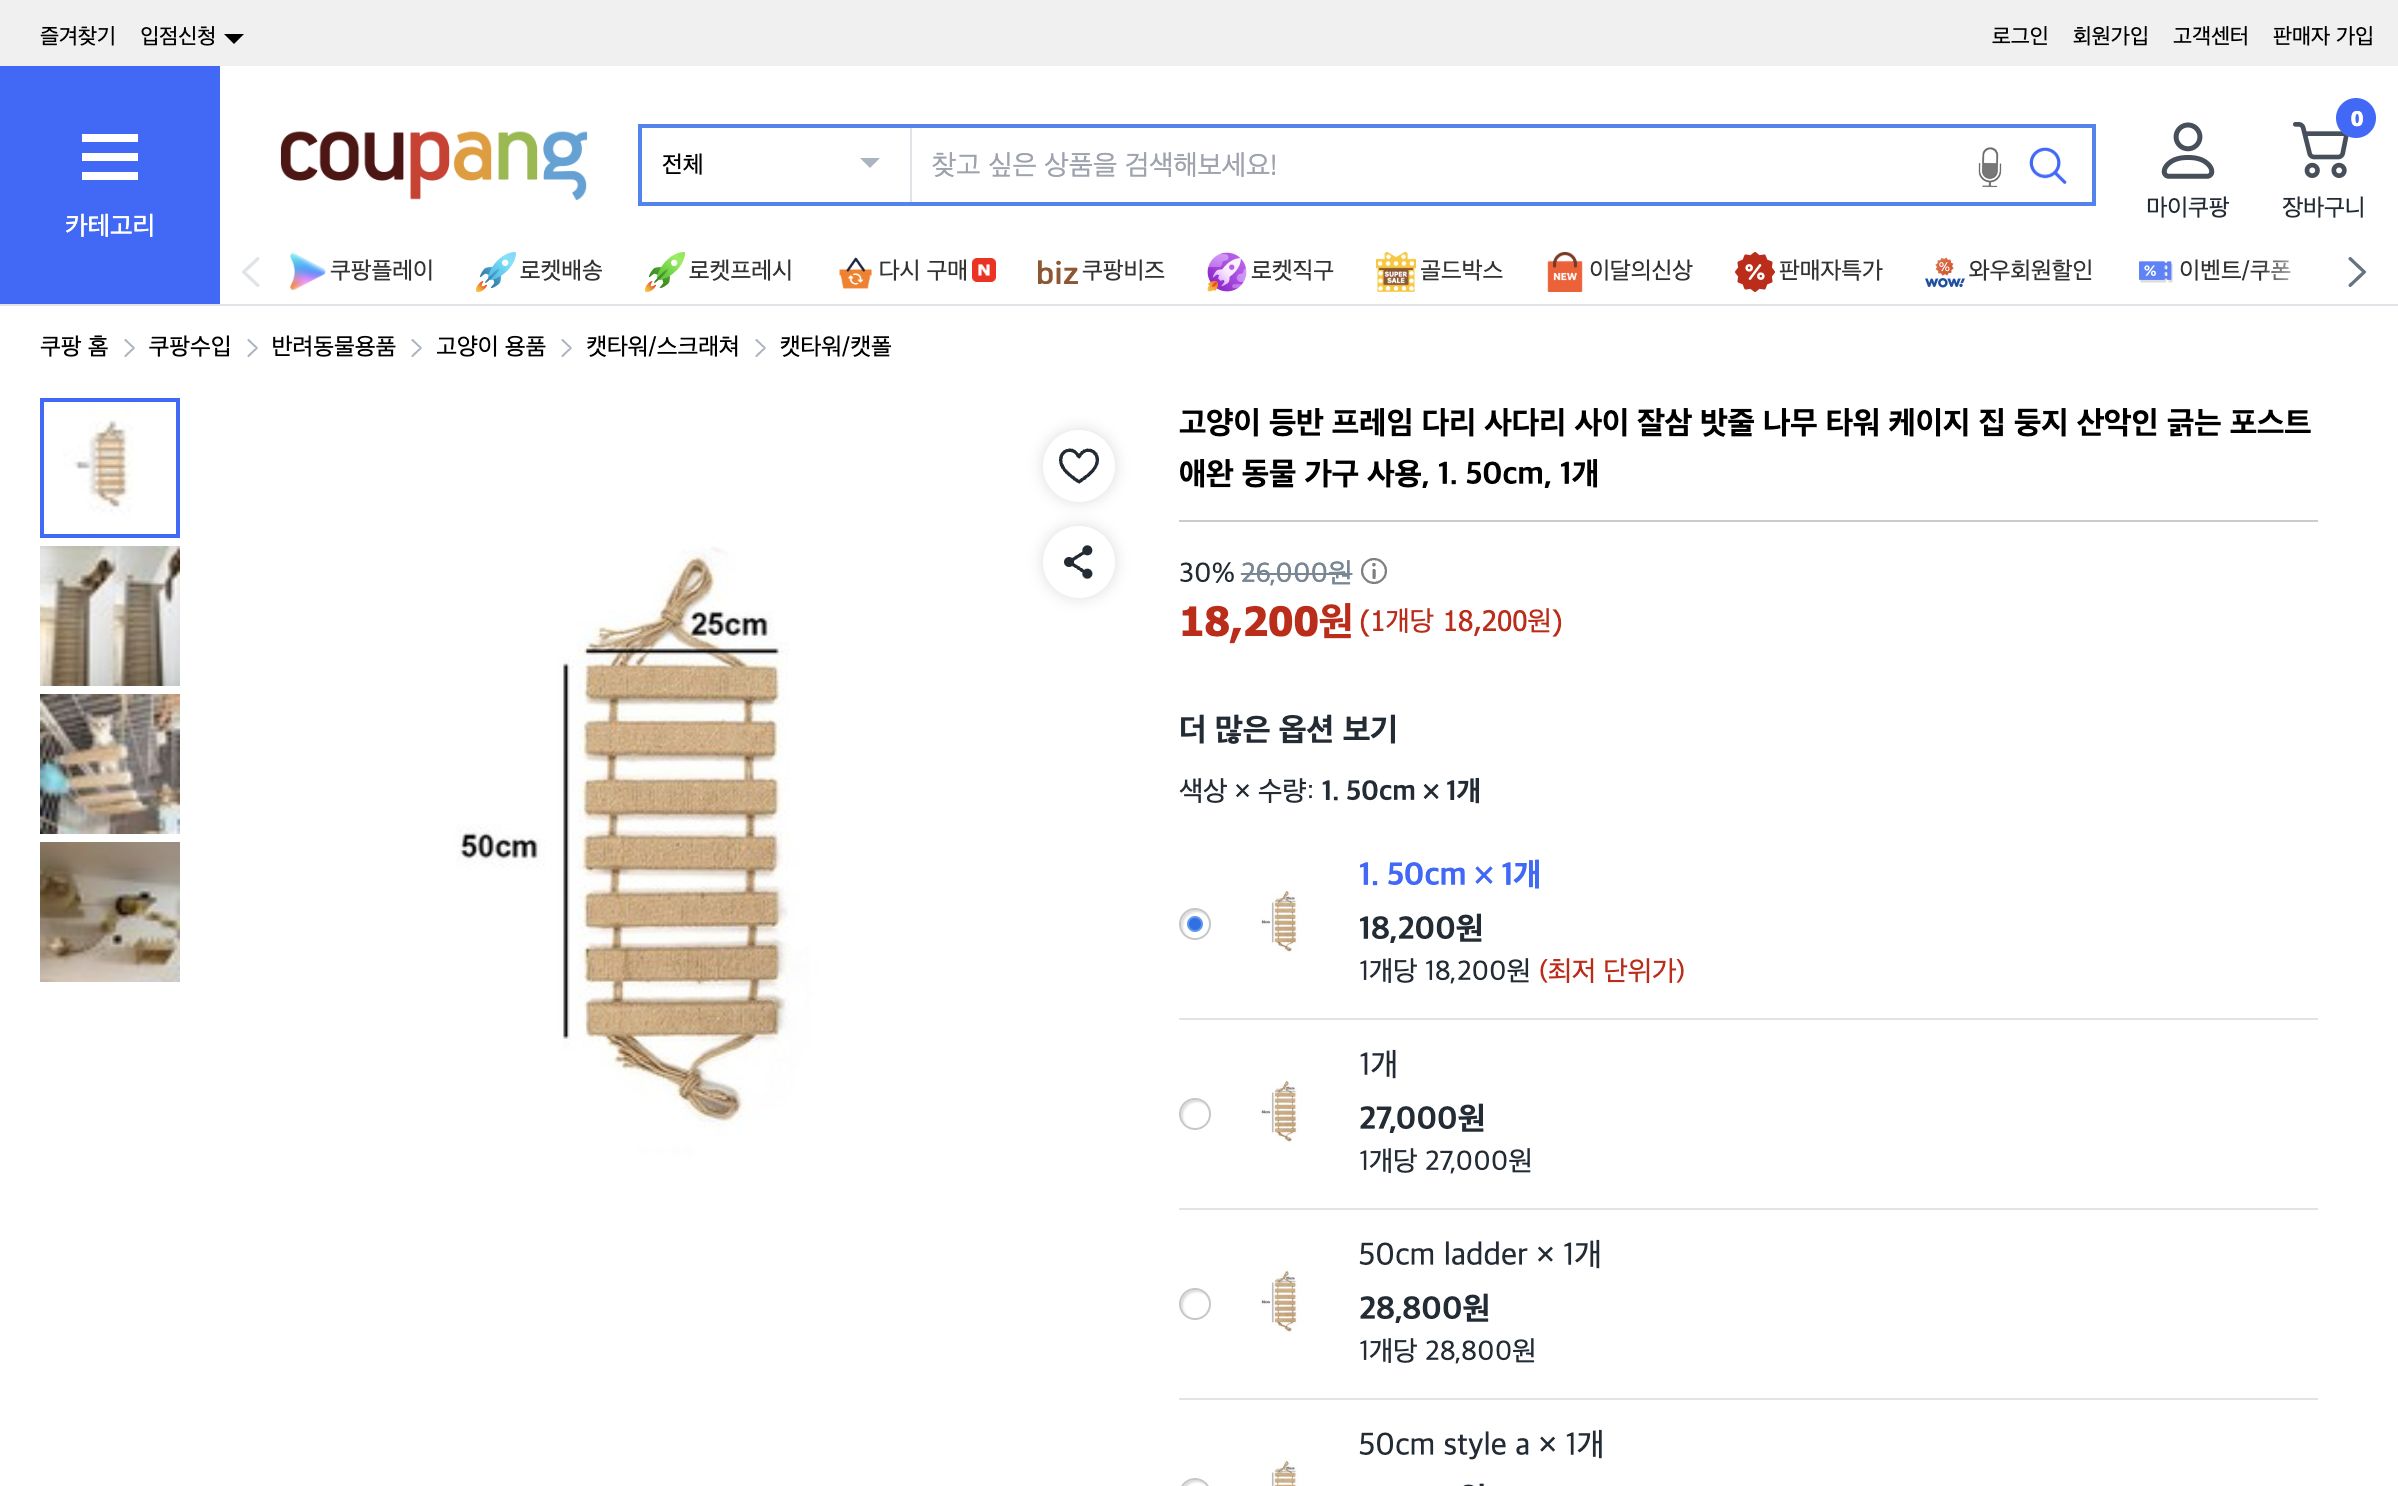The image size is (2398, 1486).
Task: Open 골드박스 deals
Action: click(1438, 270)
